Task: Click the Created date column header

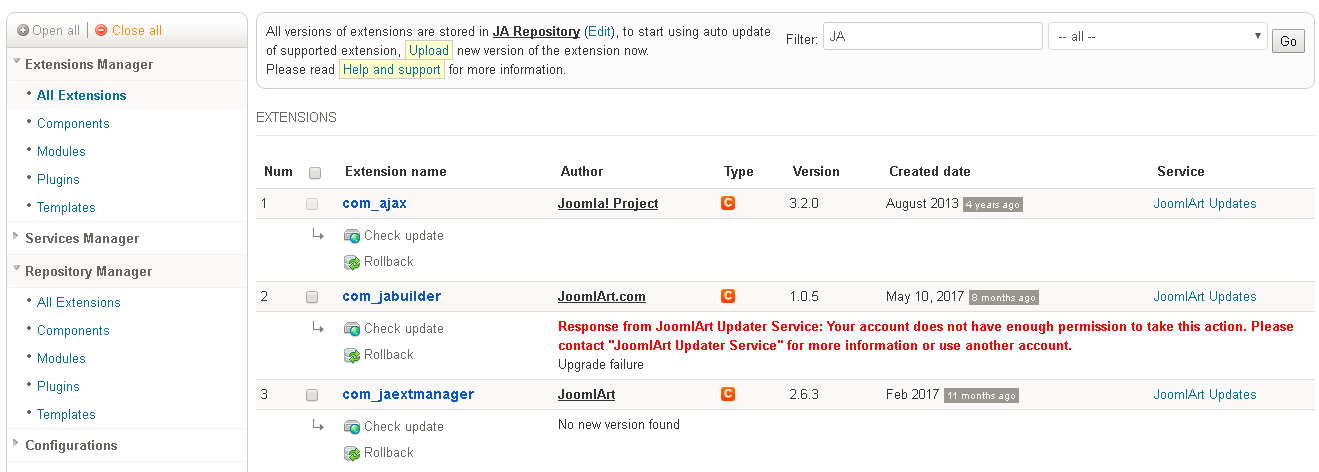Action: point(930,171)
